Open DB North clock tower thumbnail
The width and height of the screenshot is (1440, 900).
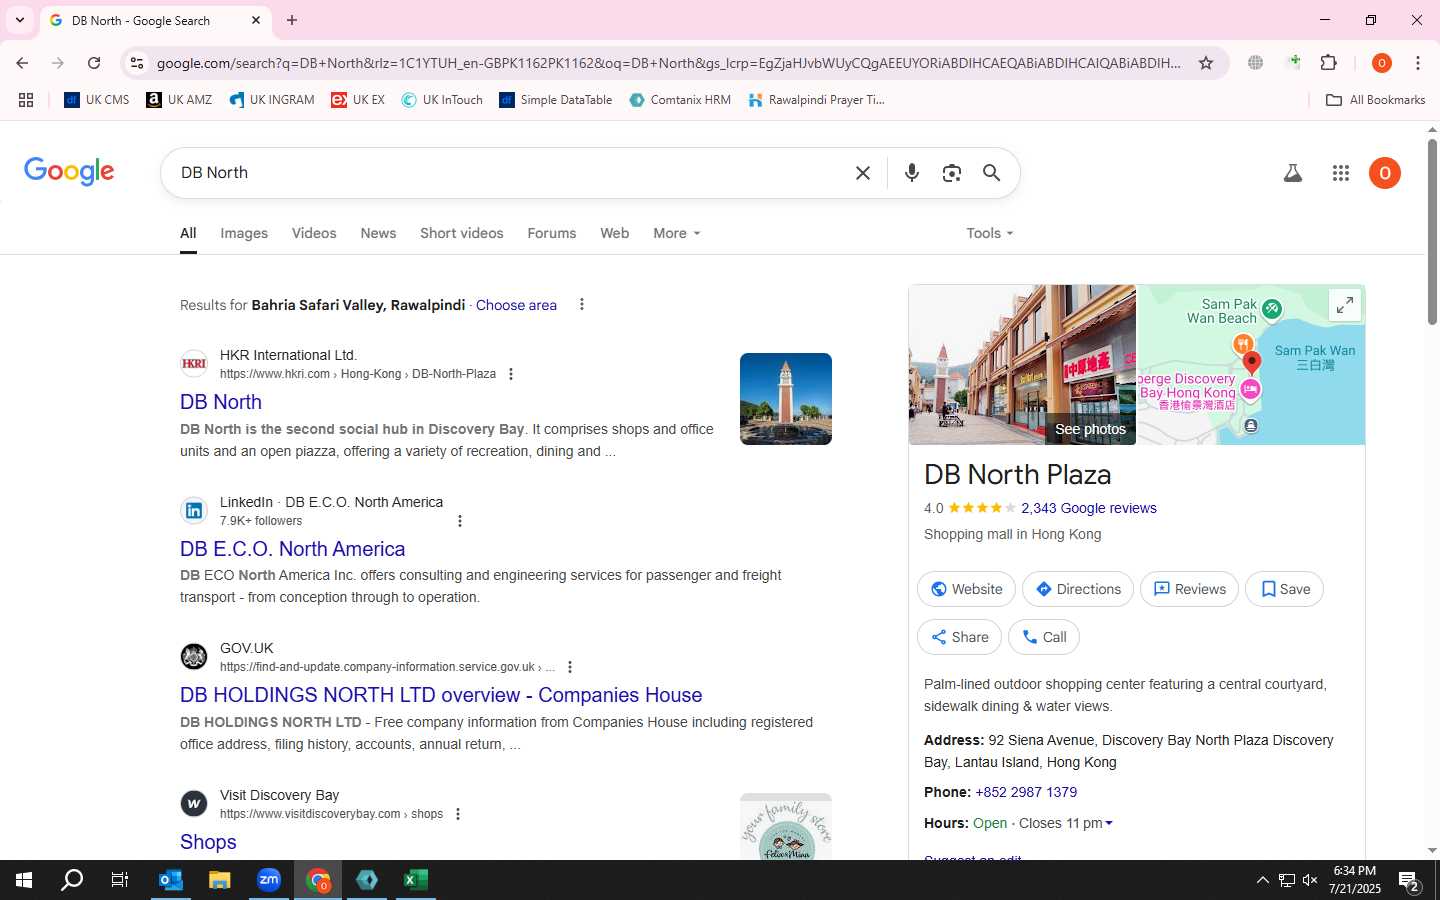pos(786,399)
